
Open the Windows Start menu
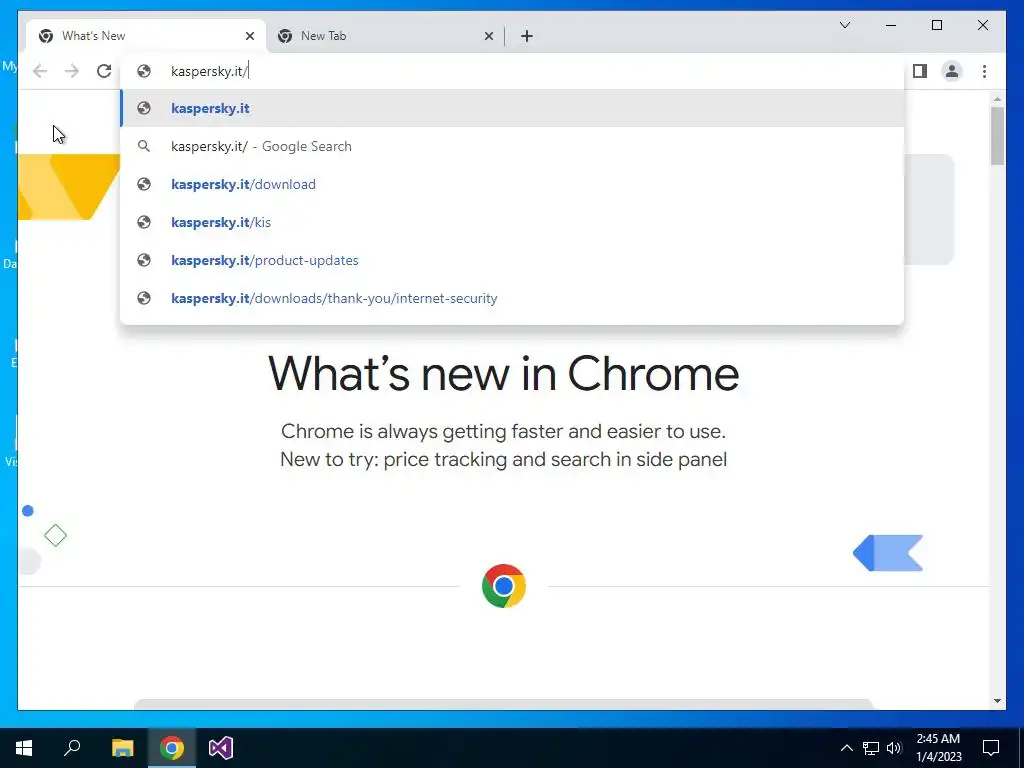24,748
